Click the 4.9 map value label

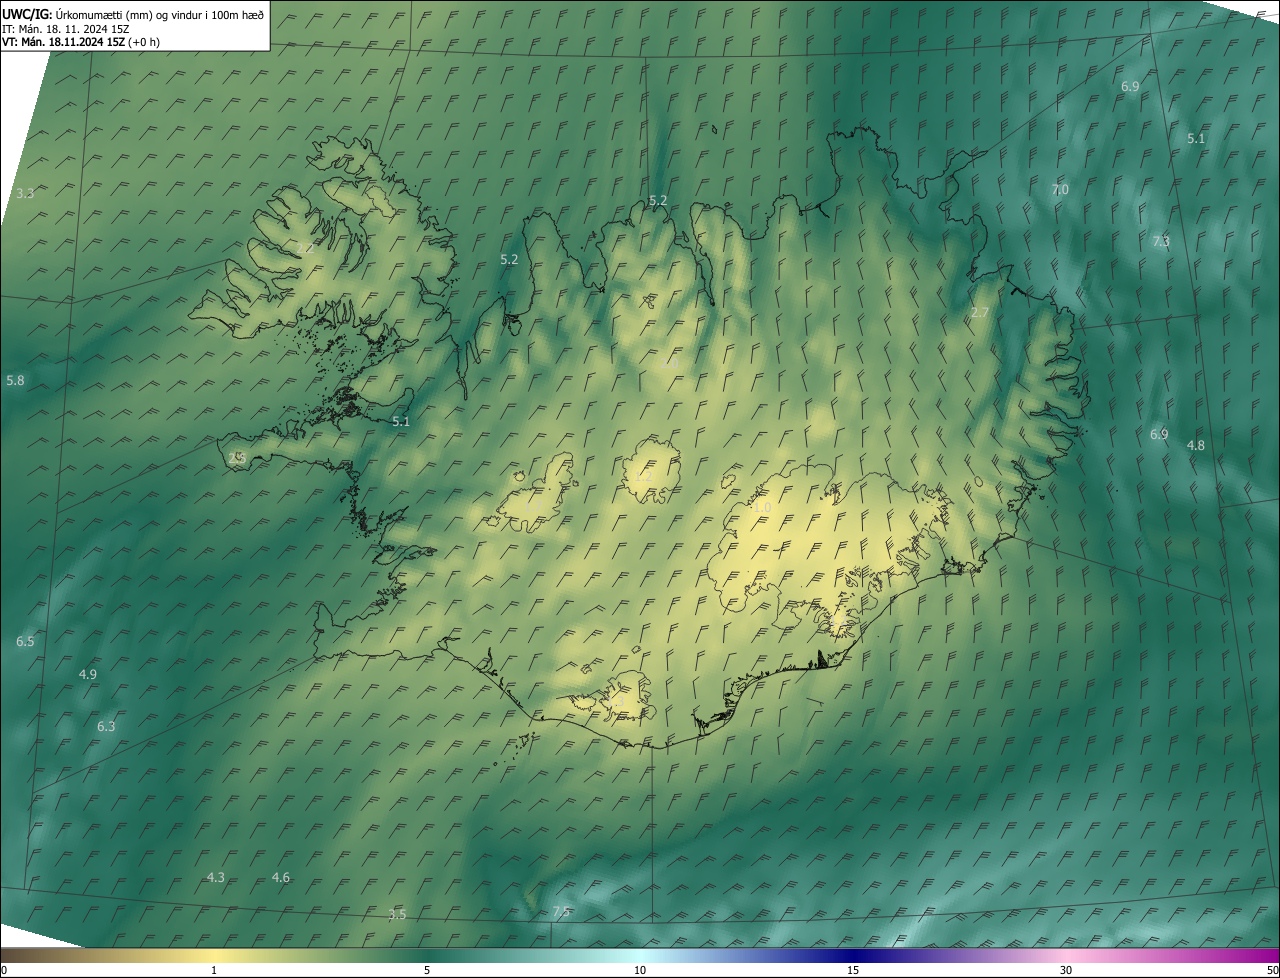(x=88, y=674)
